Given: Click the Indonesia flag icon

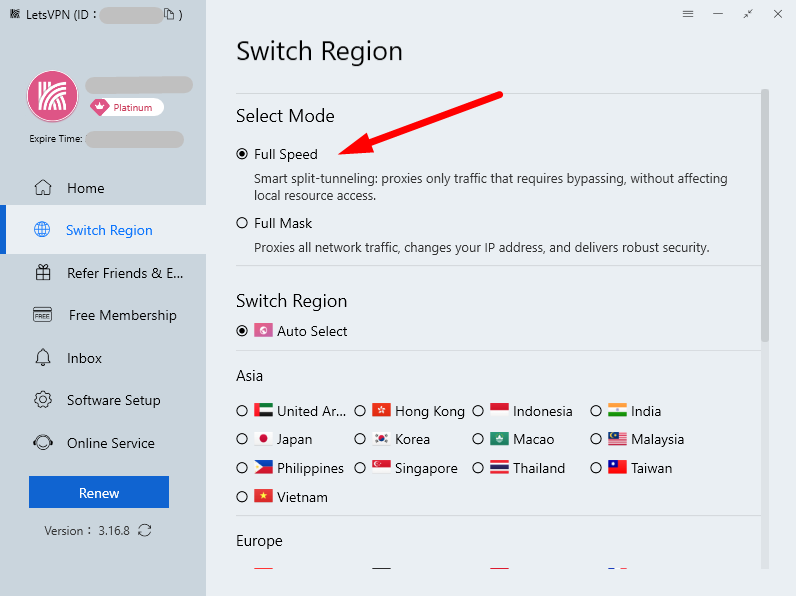Looking at the screenshot, I should tap(499, 410).
